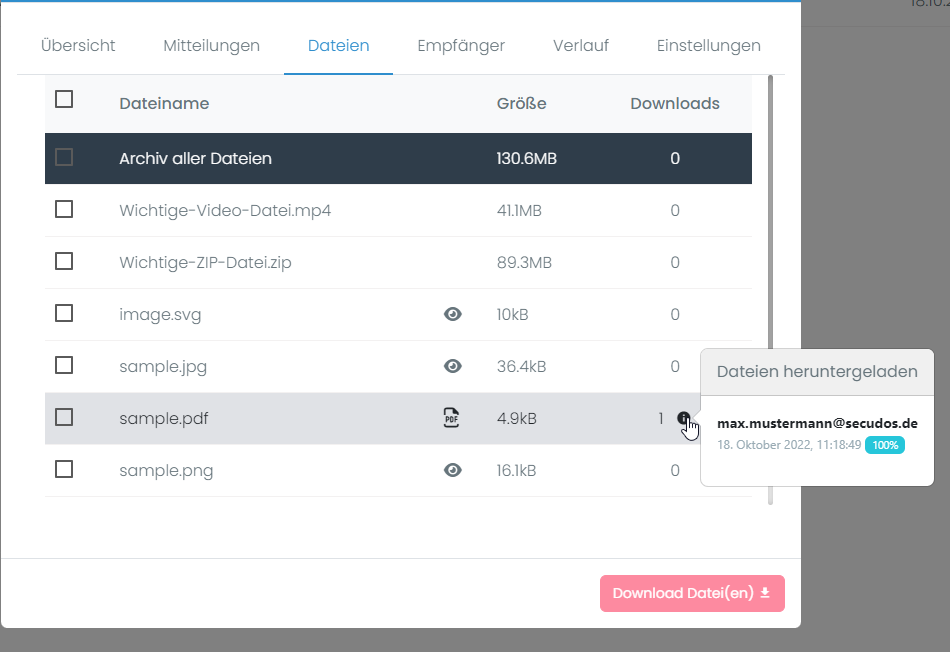
Task: Open the preview for image.svg
Action: point(452,314)
